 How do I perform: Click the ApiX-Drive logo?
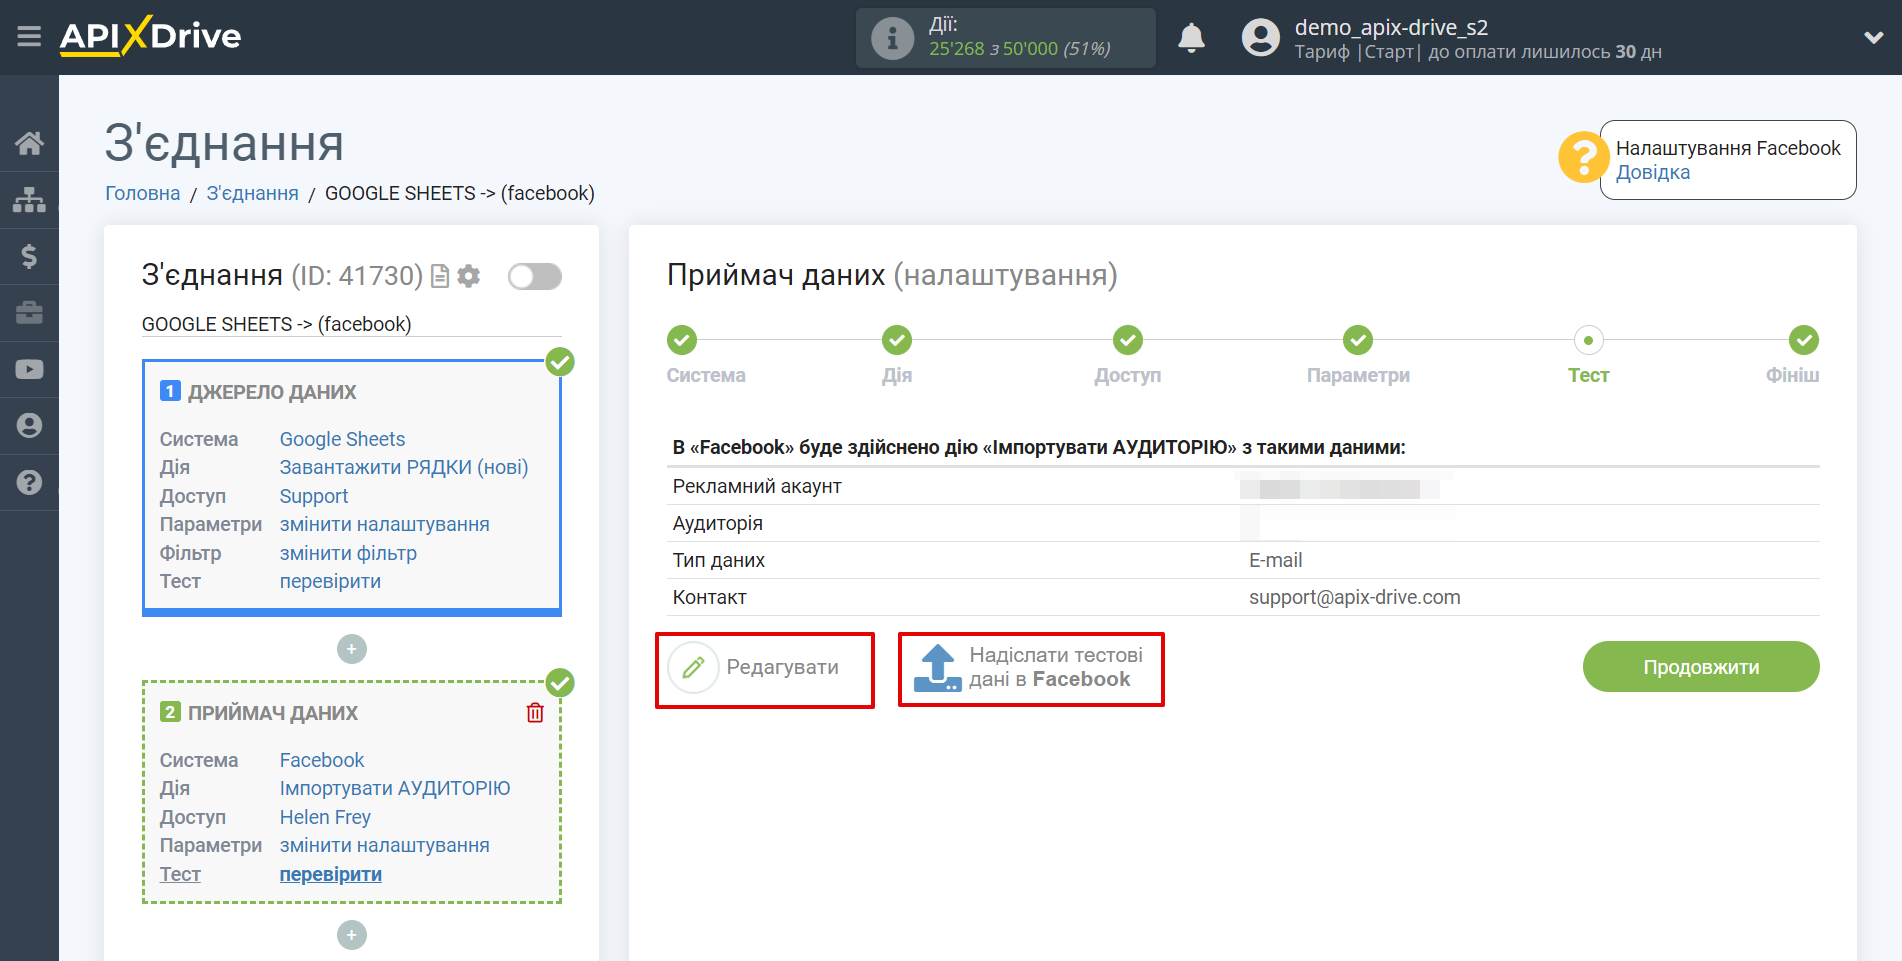click(150, 36)
